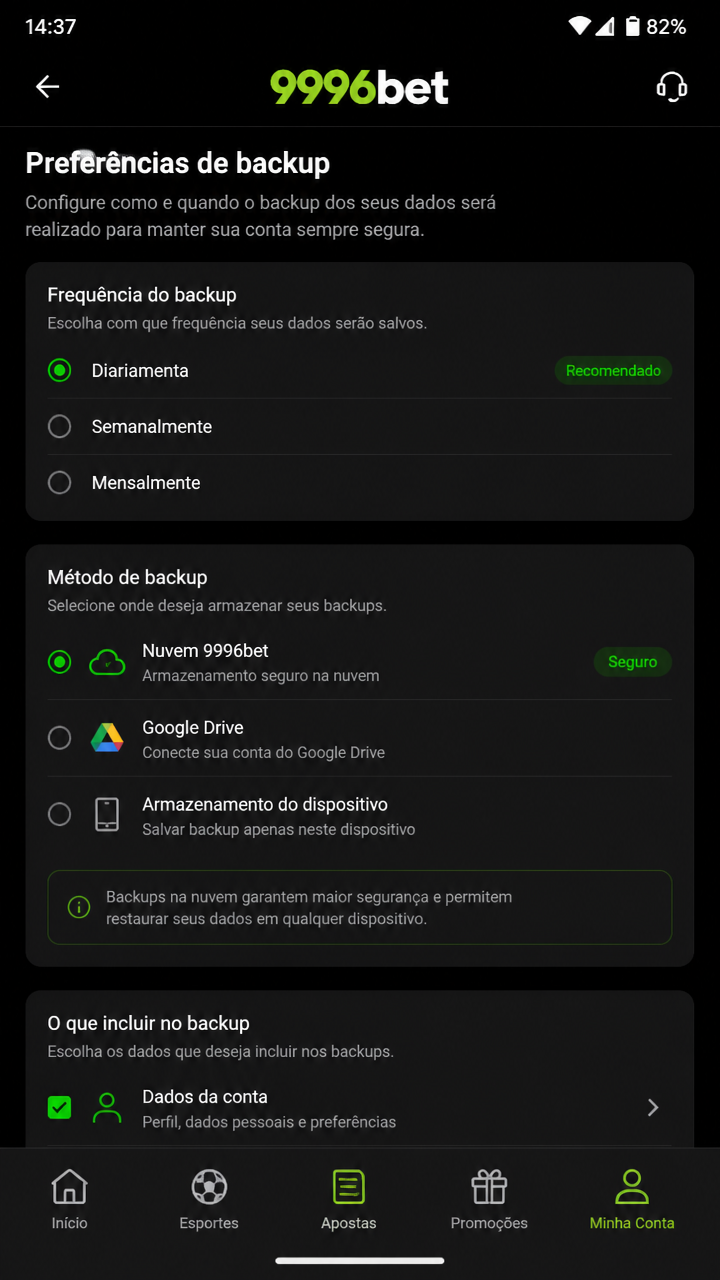Choose the Mensalmente radio option
Screen dimensions: 720x1280
(x=60, y=483)
